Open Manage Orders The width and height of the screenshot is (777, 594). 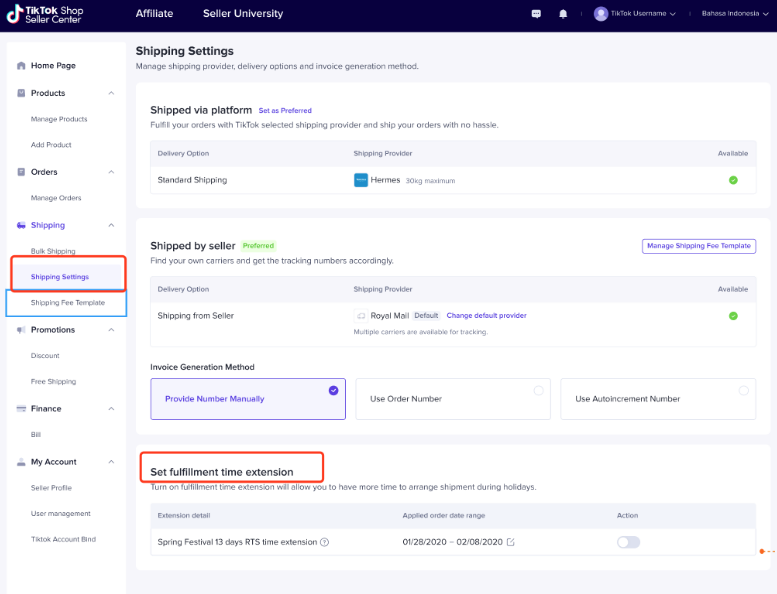pyautogui.click(x=56, y=198)
